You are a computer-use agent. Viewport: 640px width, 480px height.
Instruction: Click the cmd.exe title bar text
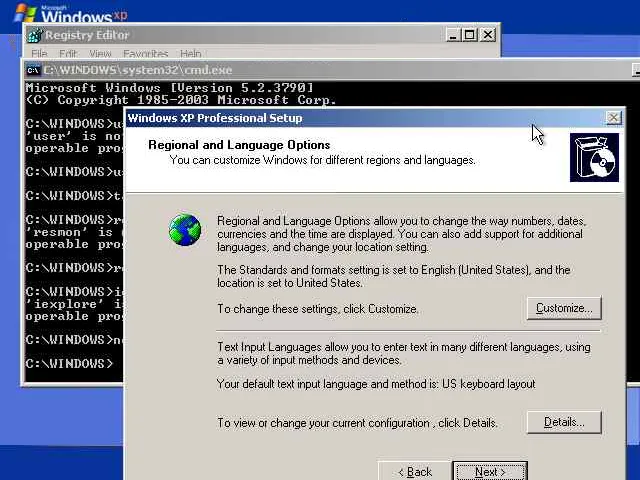tap(138, 70)
